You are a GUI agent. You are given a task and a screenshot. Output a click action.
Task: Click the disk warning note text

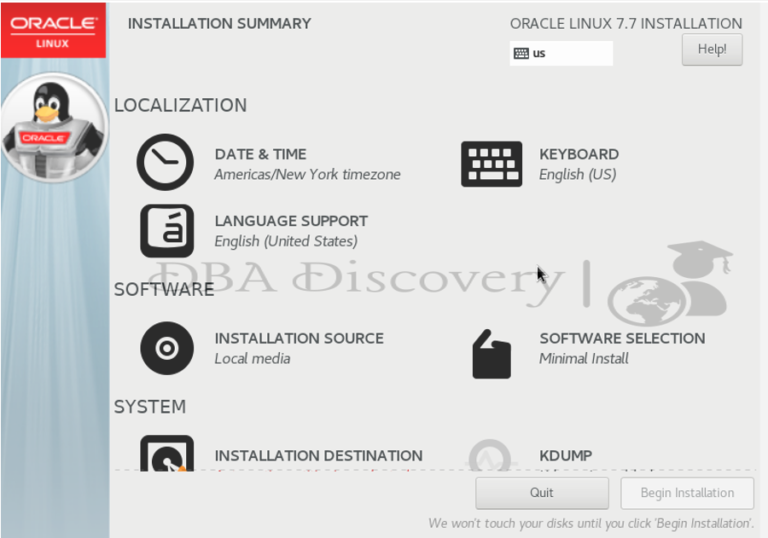[591, 523]
